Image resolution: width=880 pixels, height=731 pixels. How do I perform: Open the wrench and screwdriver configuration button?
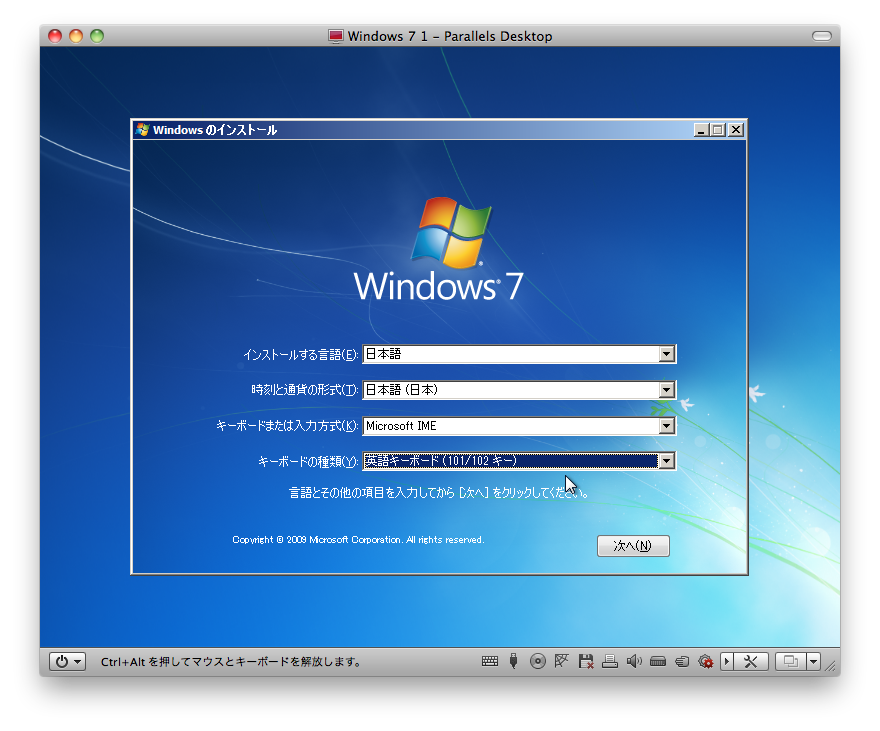pyautogui.click(x=750, y=661)
